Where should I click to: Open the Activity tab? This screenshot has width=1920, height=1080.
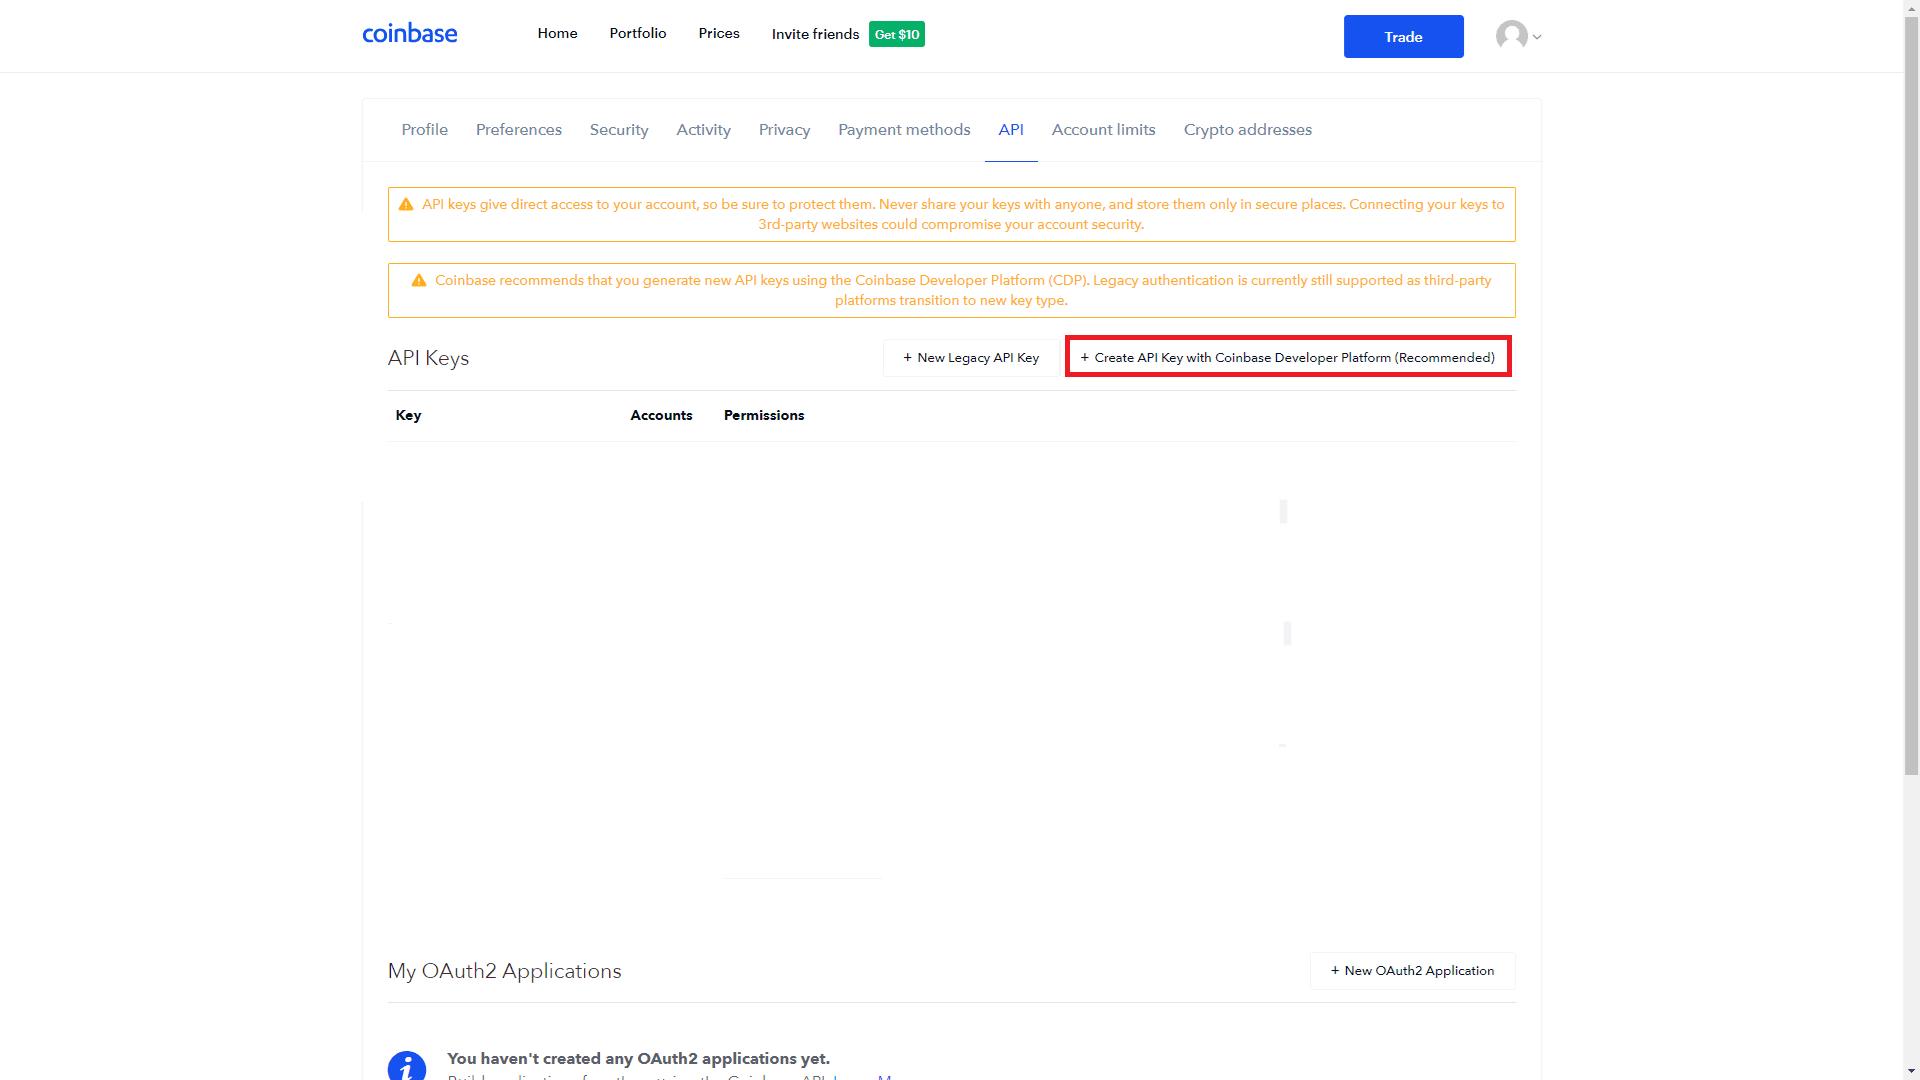point(703,130)
